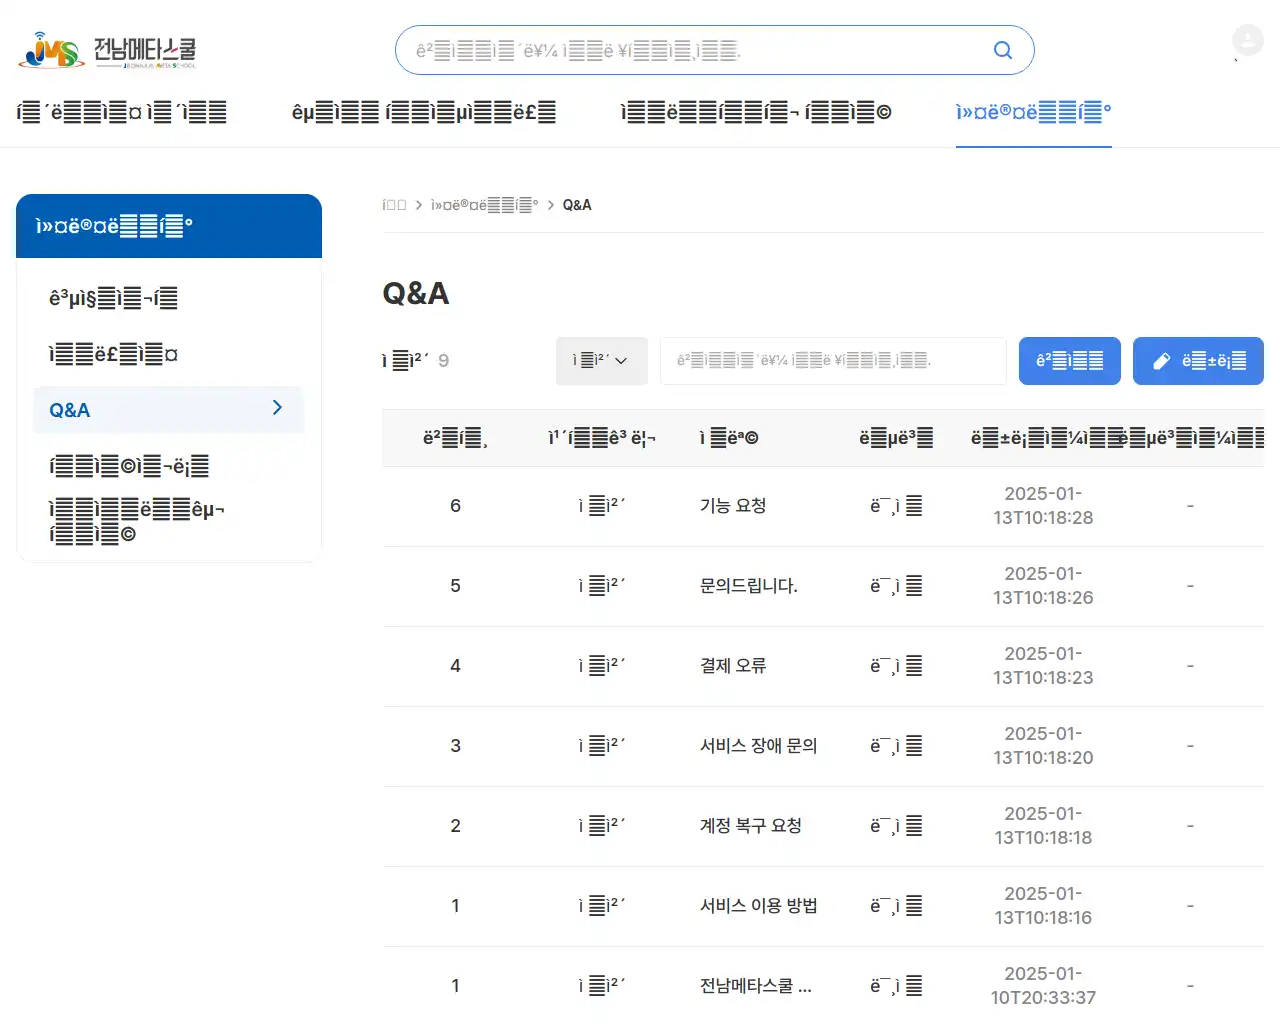Open the first item in the sidebar menu

pyautogui.click(x=114, y=298)
